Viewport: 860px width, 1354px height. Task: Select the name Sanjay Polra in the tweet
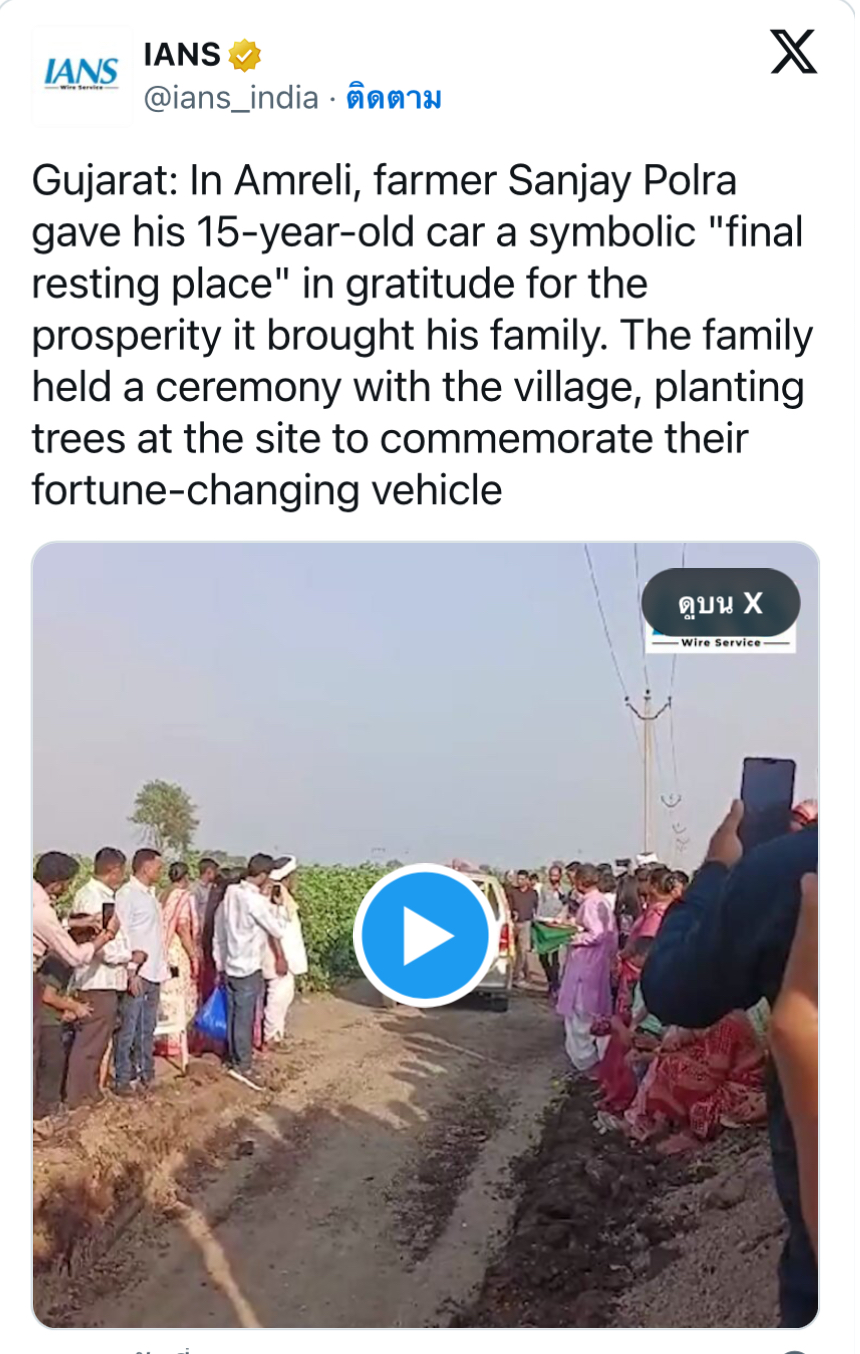tap(622, 181)
